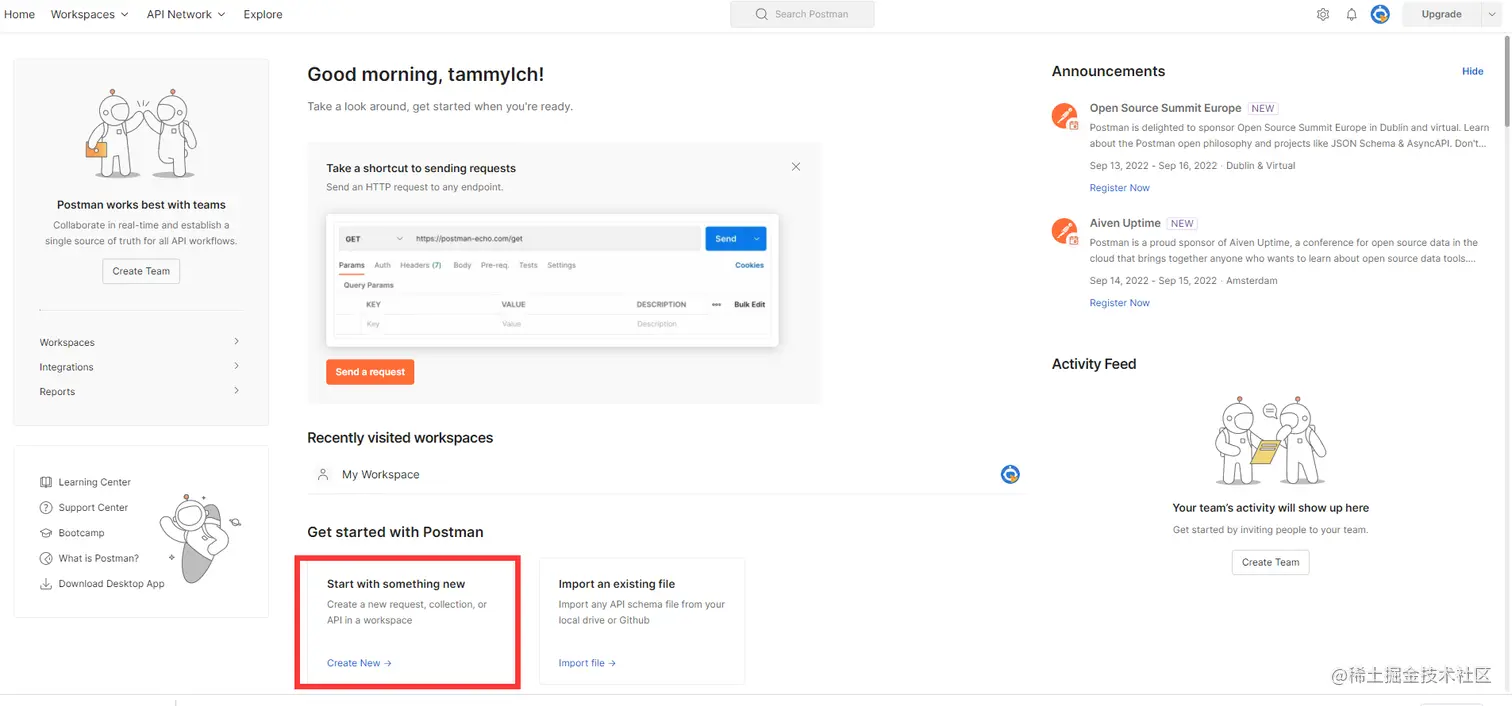Click Register Now for Open Source Summit
Image resolution: width=1512 pixels, height=706 pixels.
1120,188
